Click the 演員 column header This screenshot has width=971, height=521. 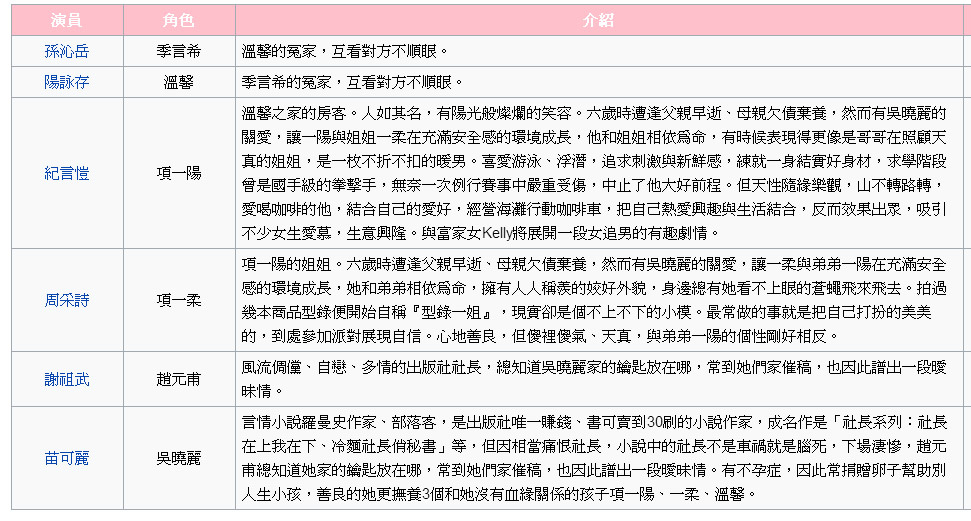67,20
